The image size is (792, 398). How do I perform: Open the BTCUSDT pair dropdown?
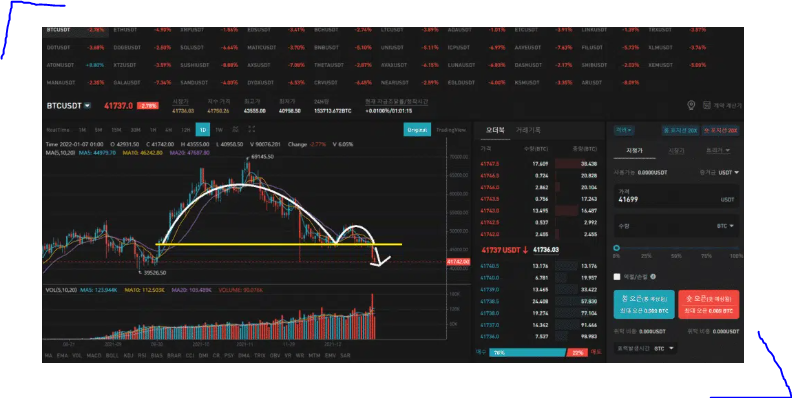click(x=87, y=106)
